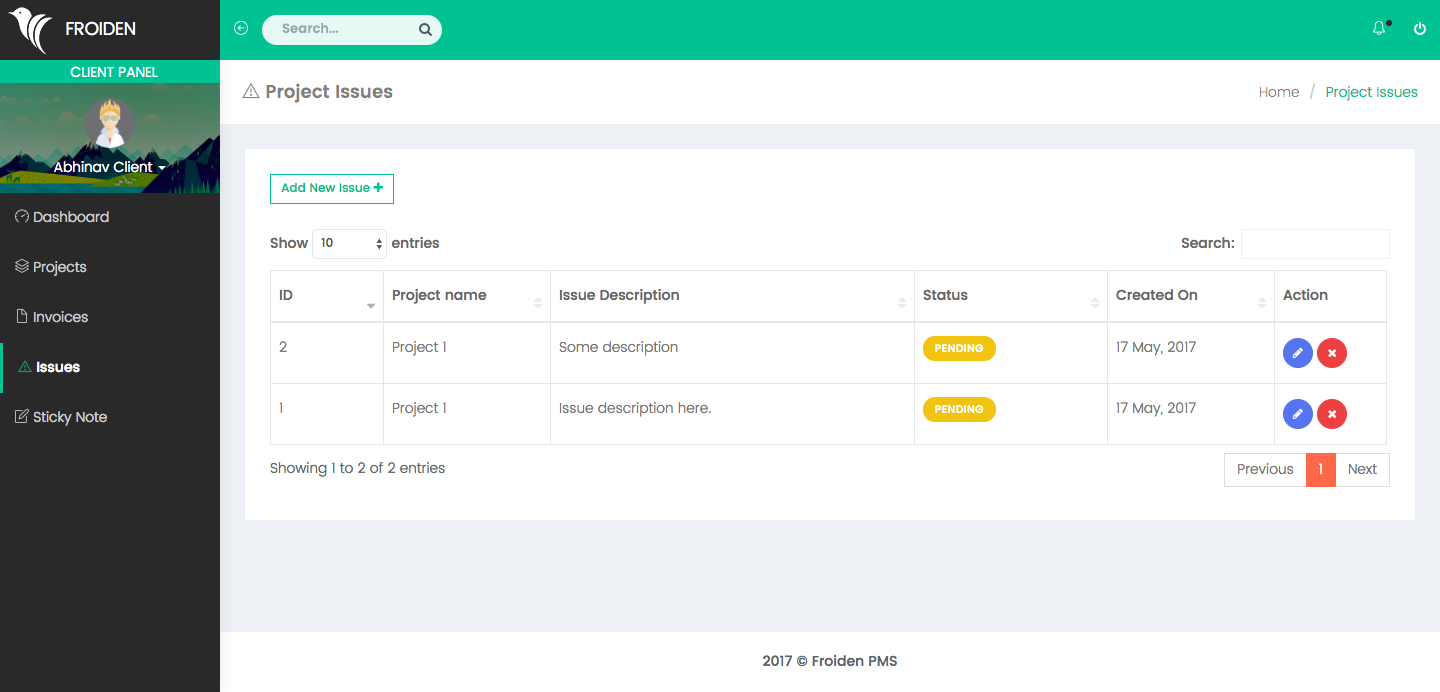Image resolution: width=1440 pixels, height=692 pixels.
Task: Edit issue 1 with the pencil icon
Action: [1297, 414]
